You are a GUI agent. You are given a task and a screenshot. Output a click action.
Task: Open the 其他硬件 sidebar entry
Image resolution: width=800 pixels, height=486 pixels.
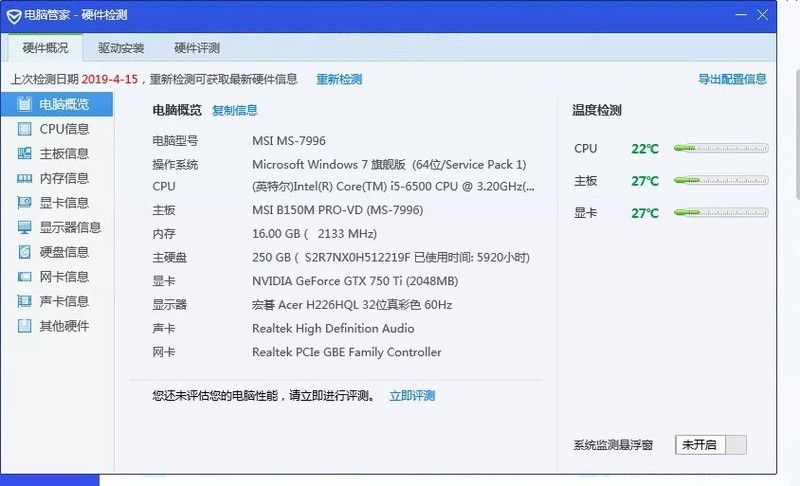click(57, 325)
